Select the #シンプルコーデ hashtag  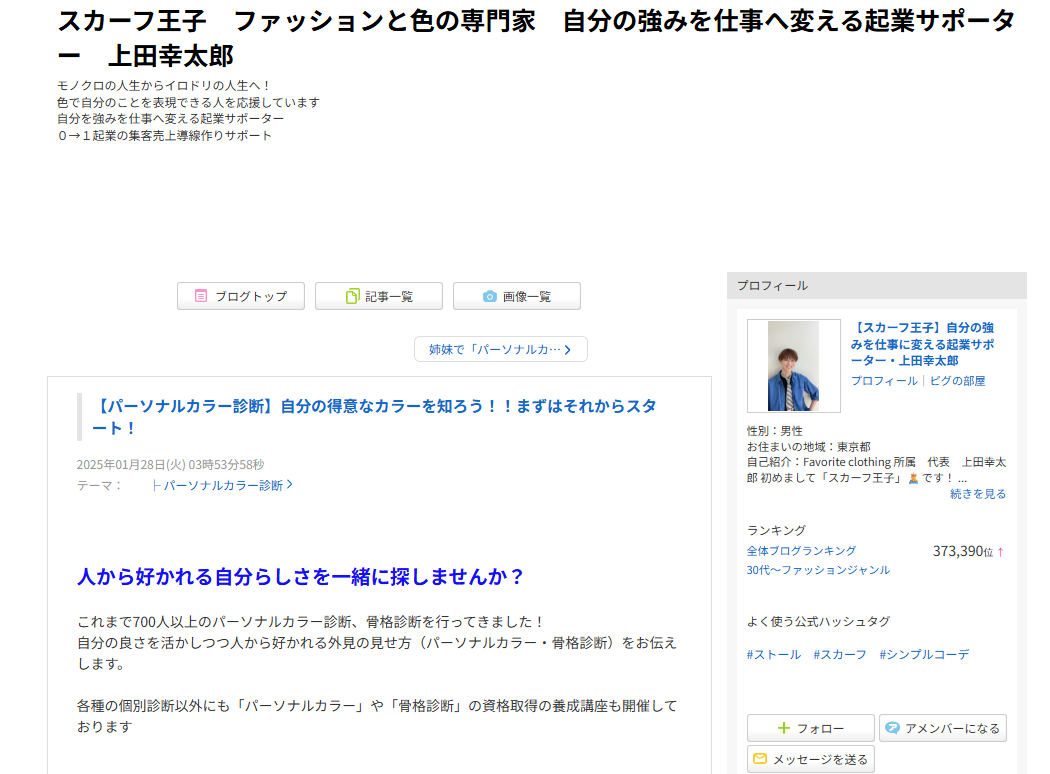click(x=923, y=655)
